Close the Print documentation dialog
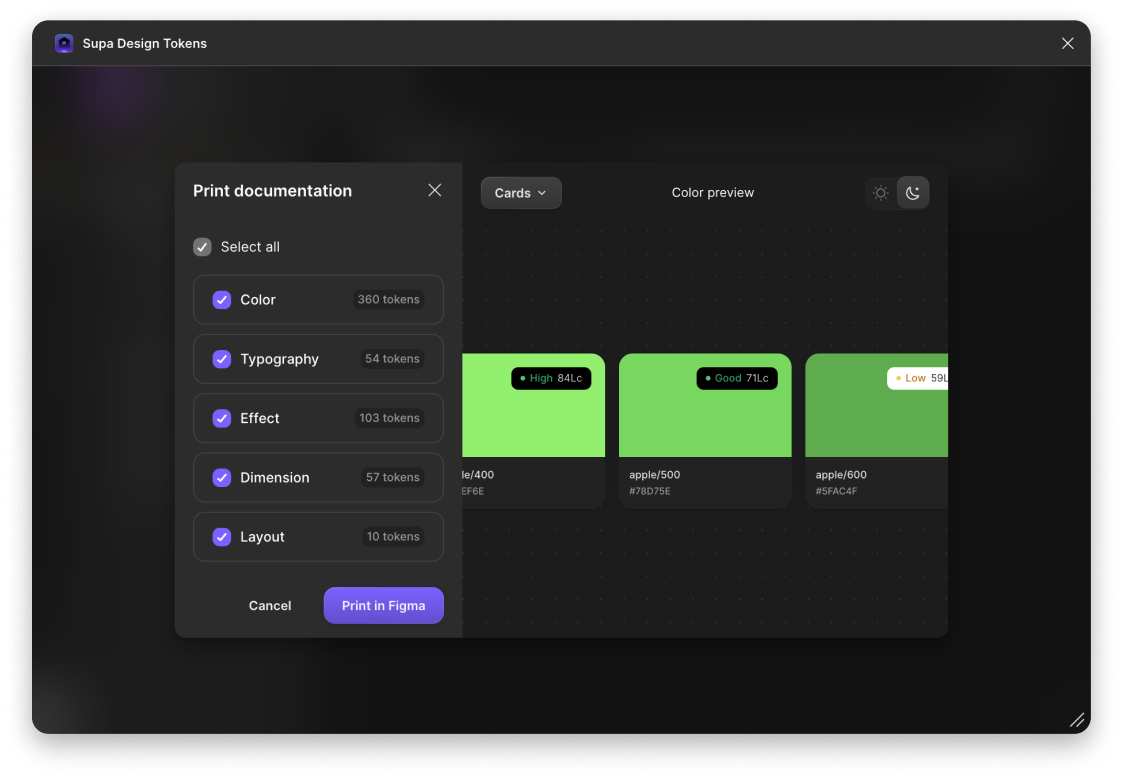 pyautogui.click(x=434, y=190)
